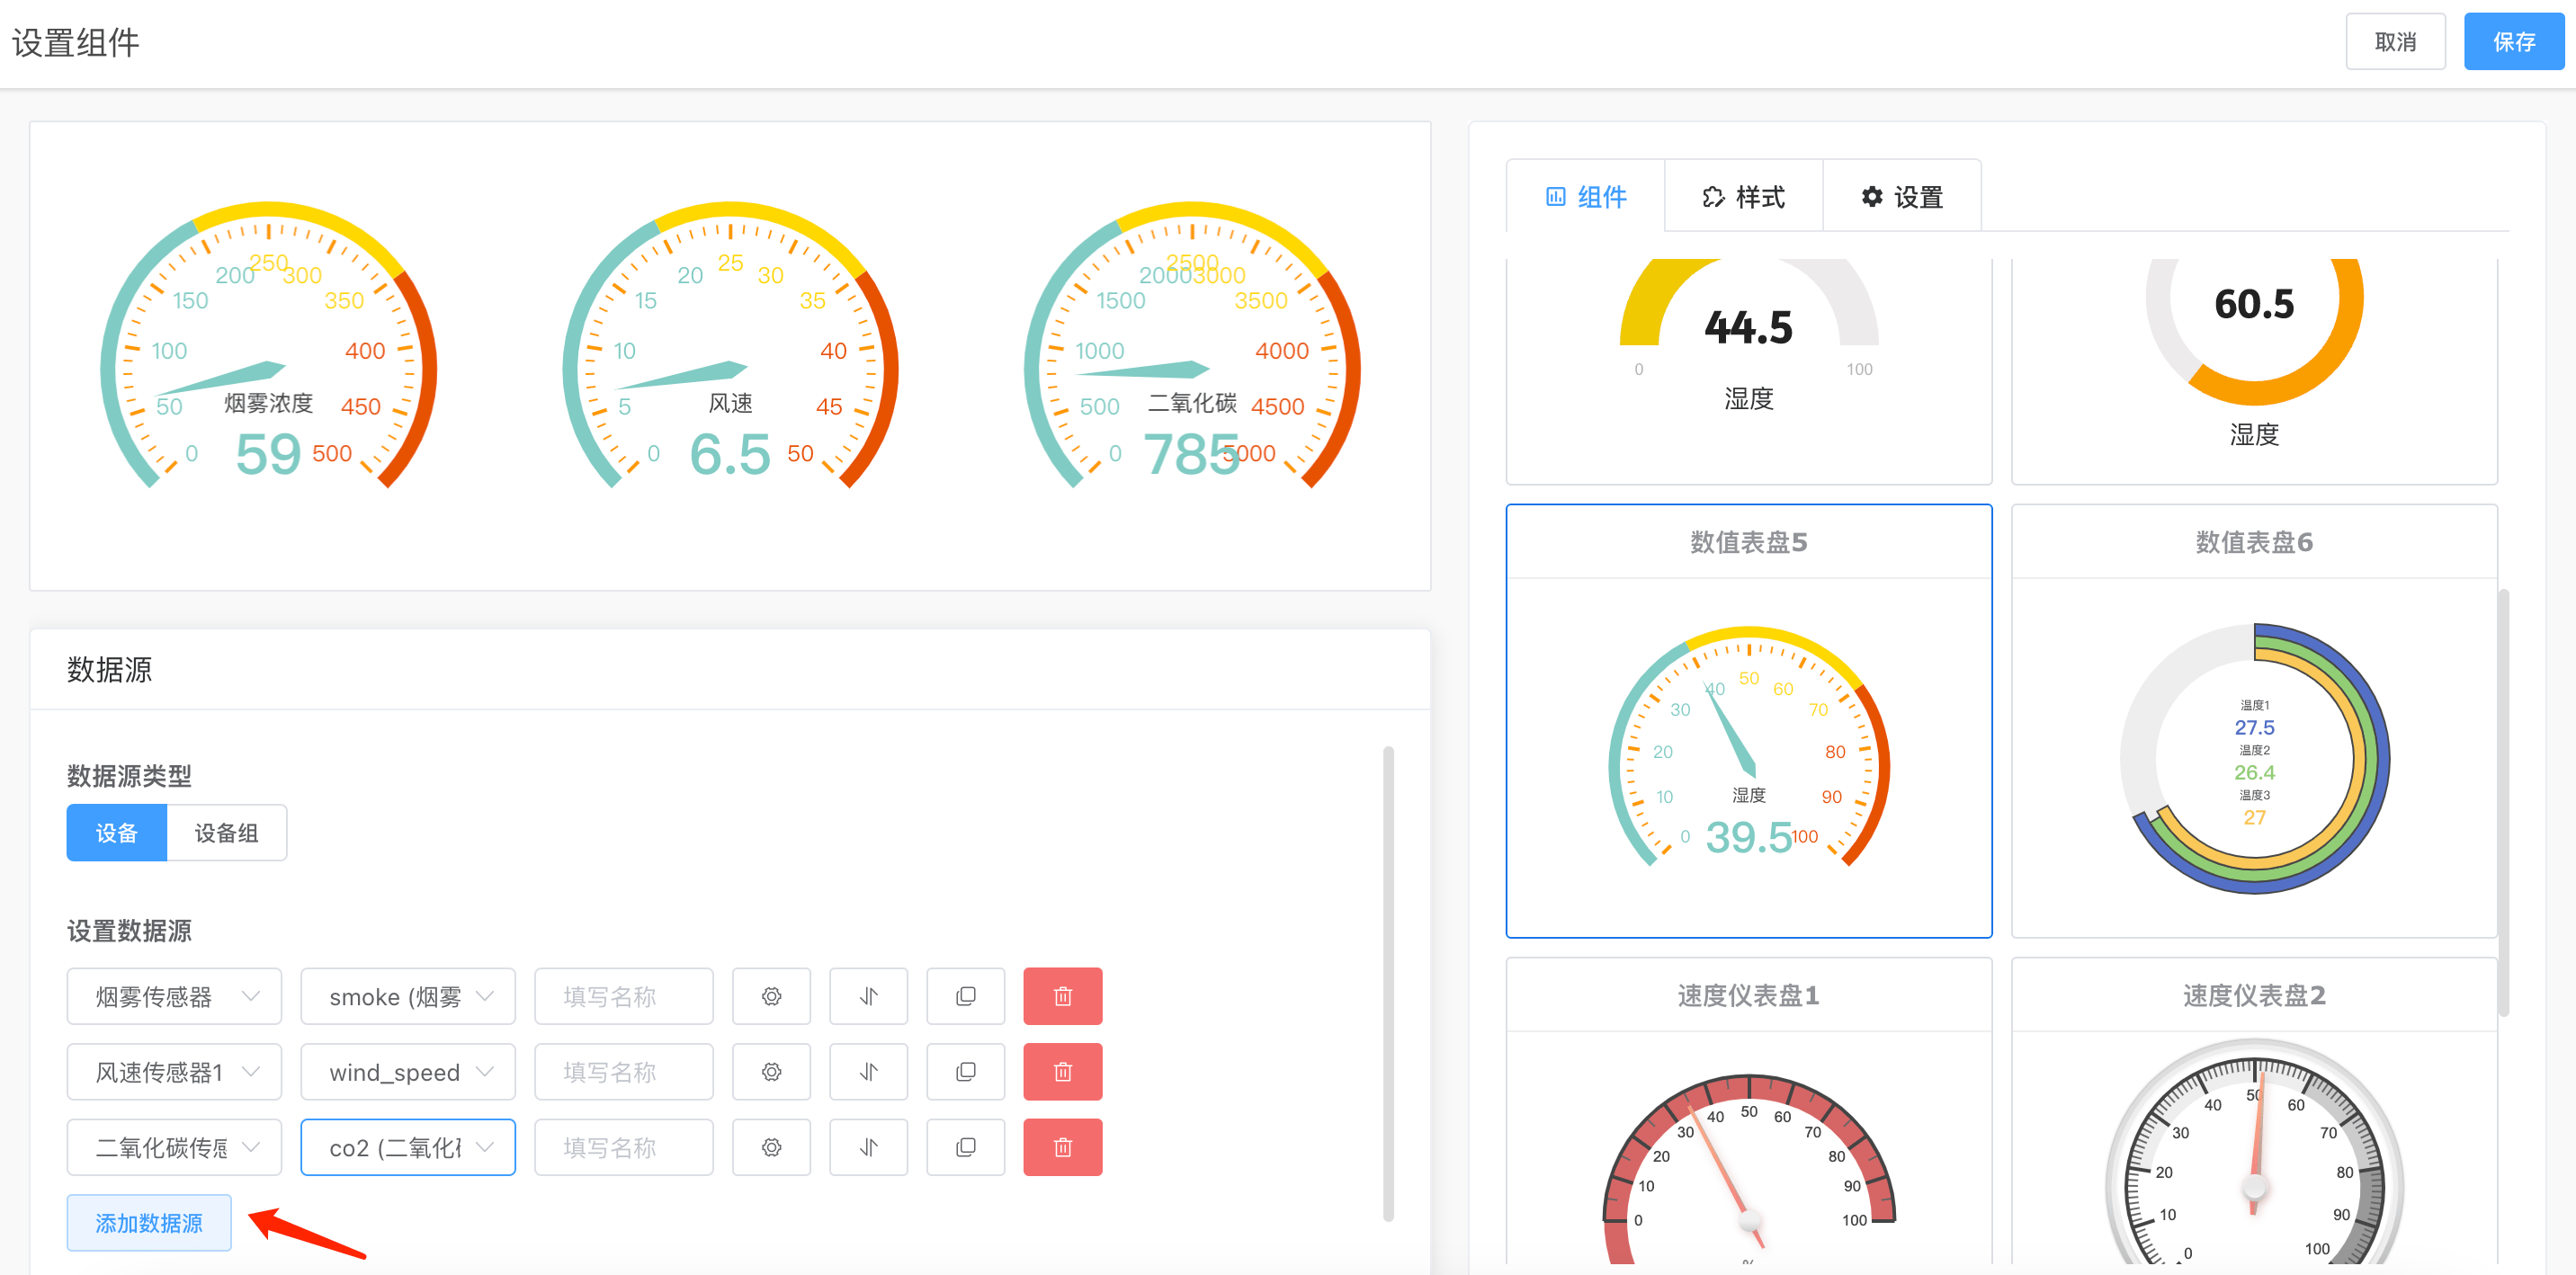2576x1275 pixels.
Task: Copy the smoke data source row
Action: click(965, 996)
